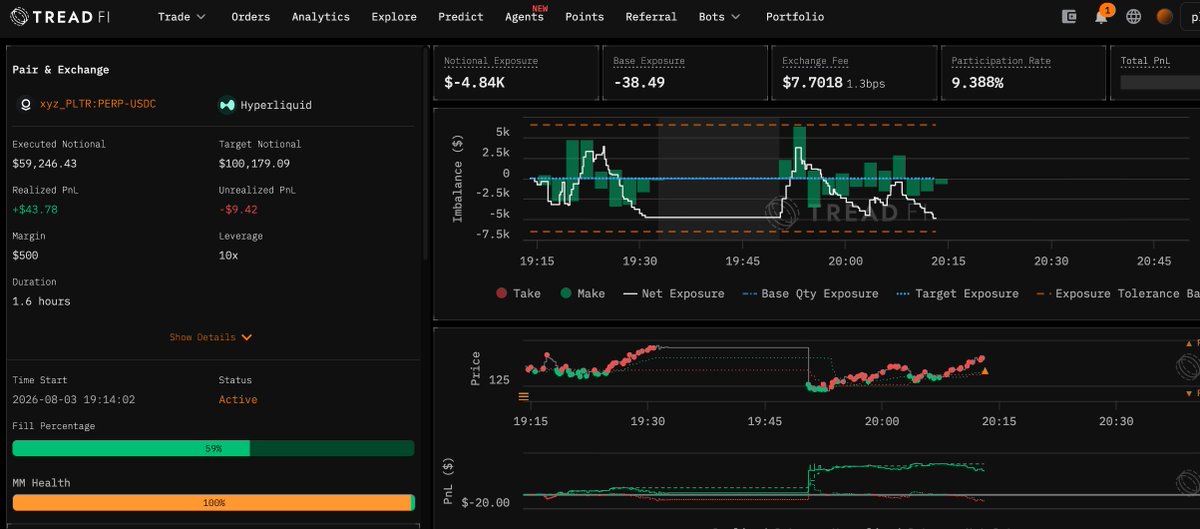The width and height of the screenshot is (1200, 529).
Task: Open the globe language selector
Action: 1133,17
